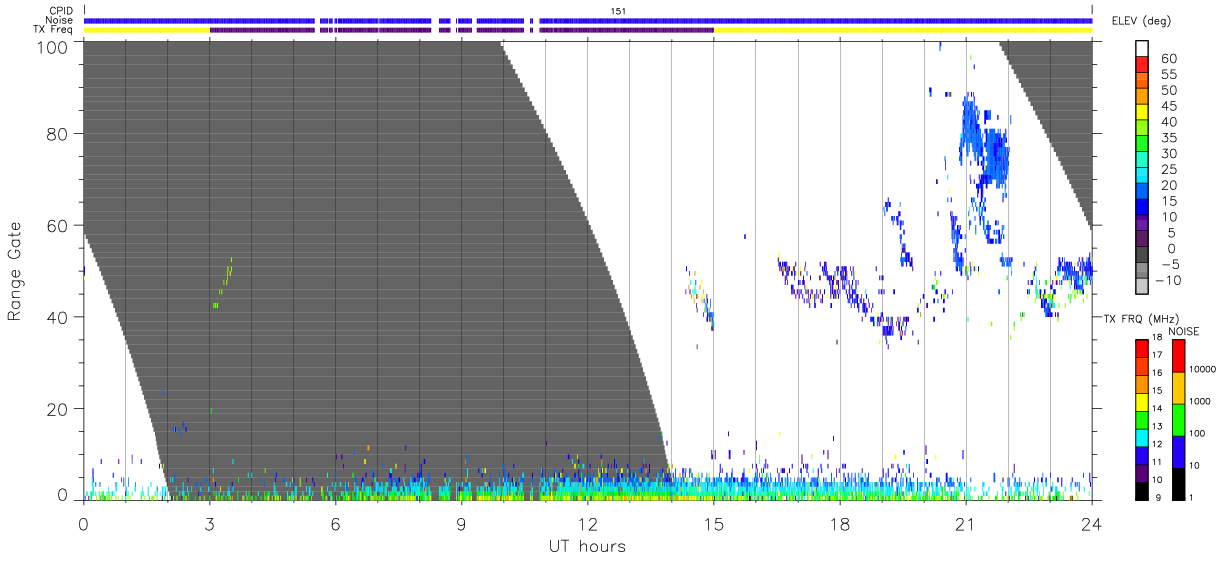
Task: Click the 25 label on the ELEV colorbar
Action: click(1168, 170)
